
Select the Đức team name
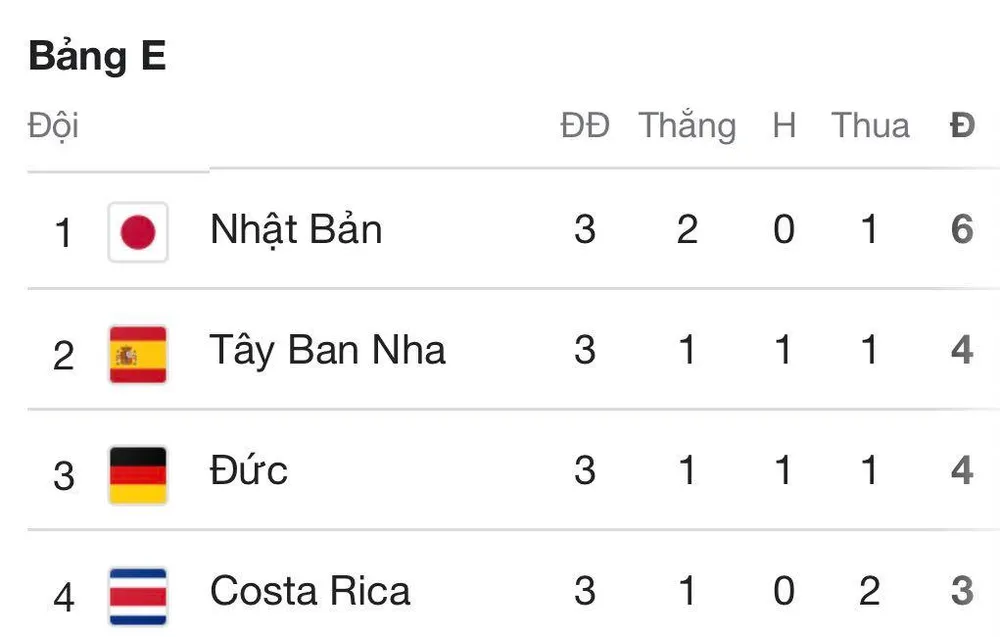coord(249,471)
